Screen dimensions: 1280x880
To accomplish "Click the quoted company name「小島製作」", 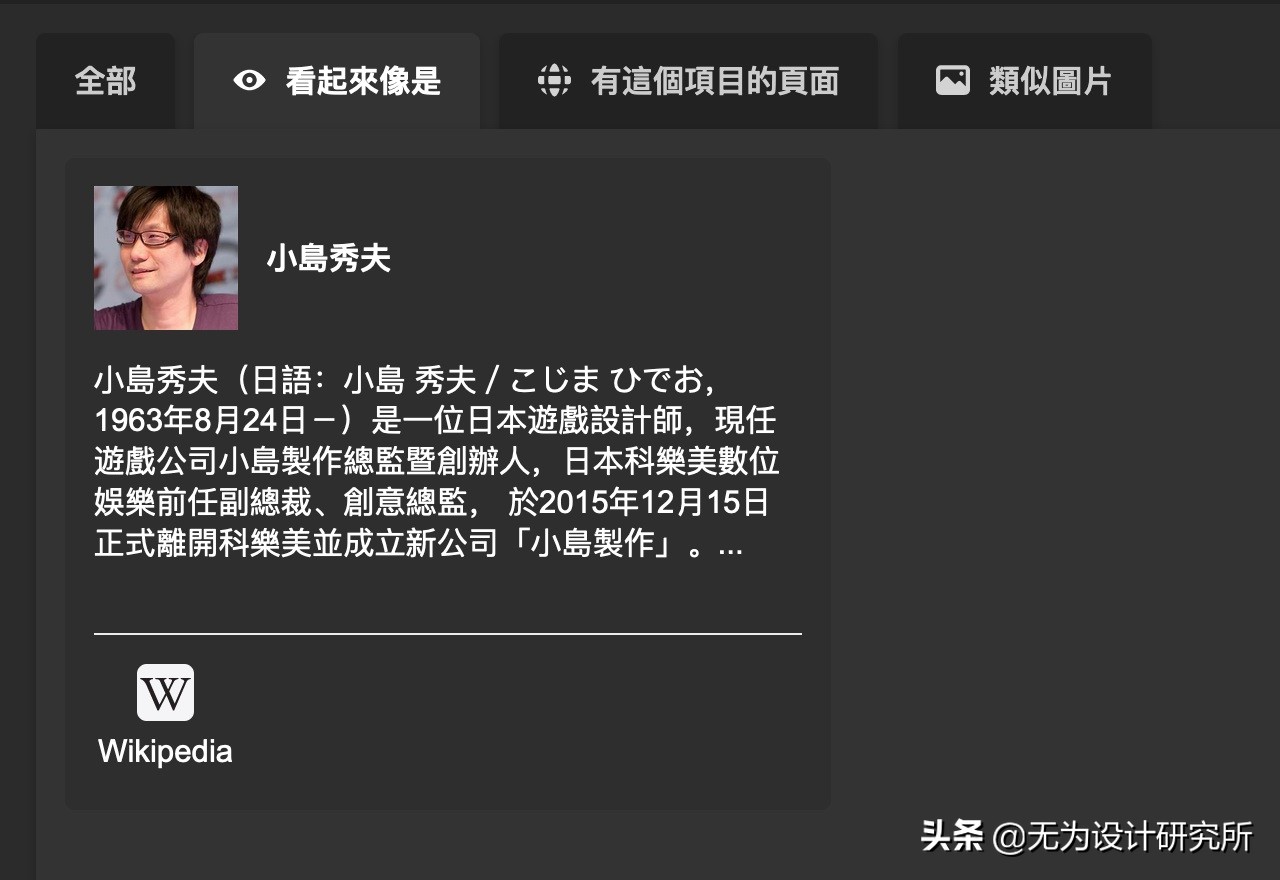I will pos(592,545).
